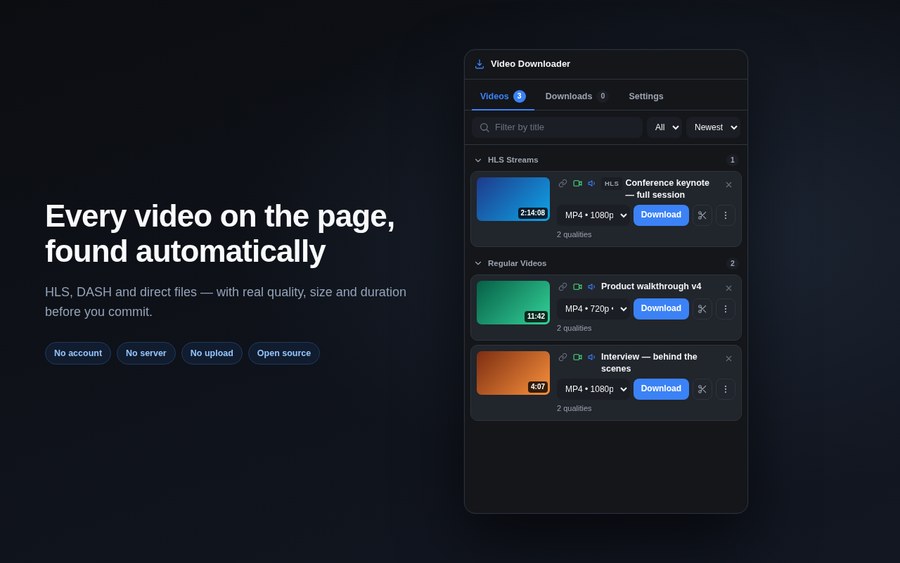Open more options menu for Conference keynote
The width and height of the screenshot is (900, 563).
coord(726,215)
